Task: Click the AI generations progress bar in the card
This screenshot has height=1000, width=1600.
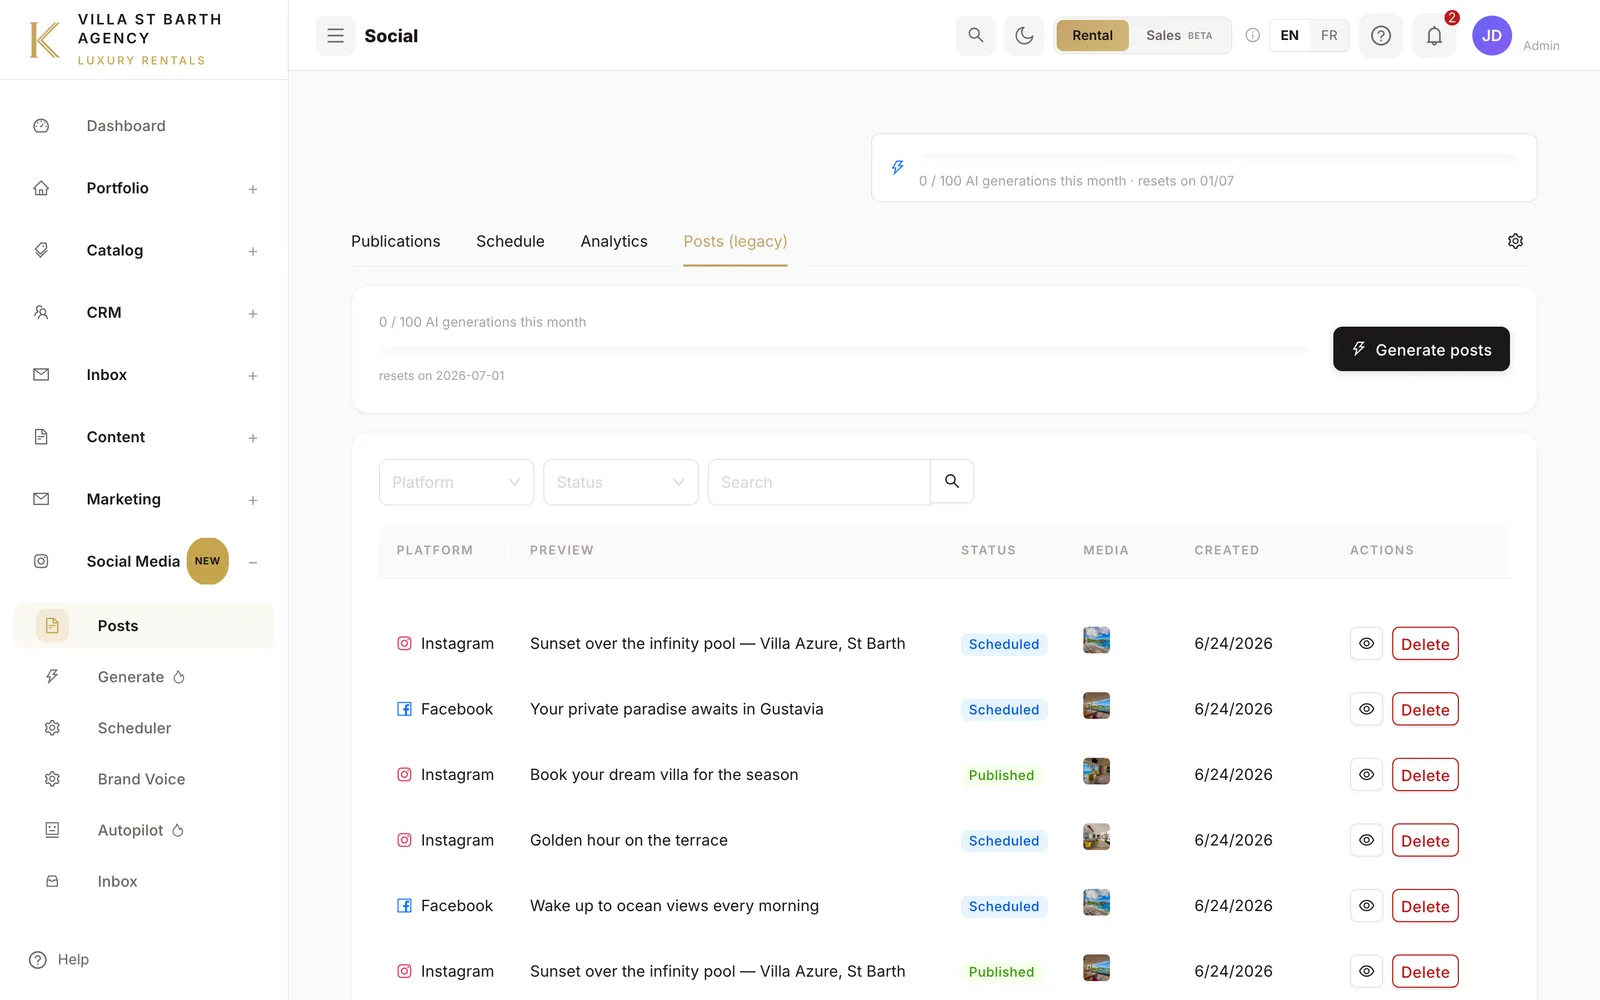Action: 843,350
